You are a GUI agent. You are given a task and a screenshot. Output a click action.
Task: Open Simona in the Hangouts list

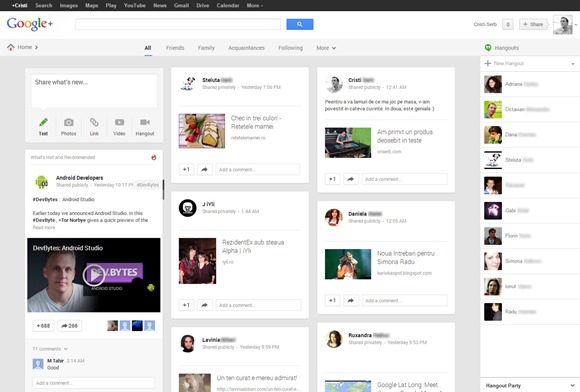(x=530, y=261)
